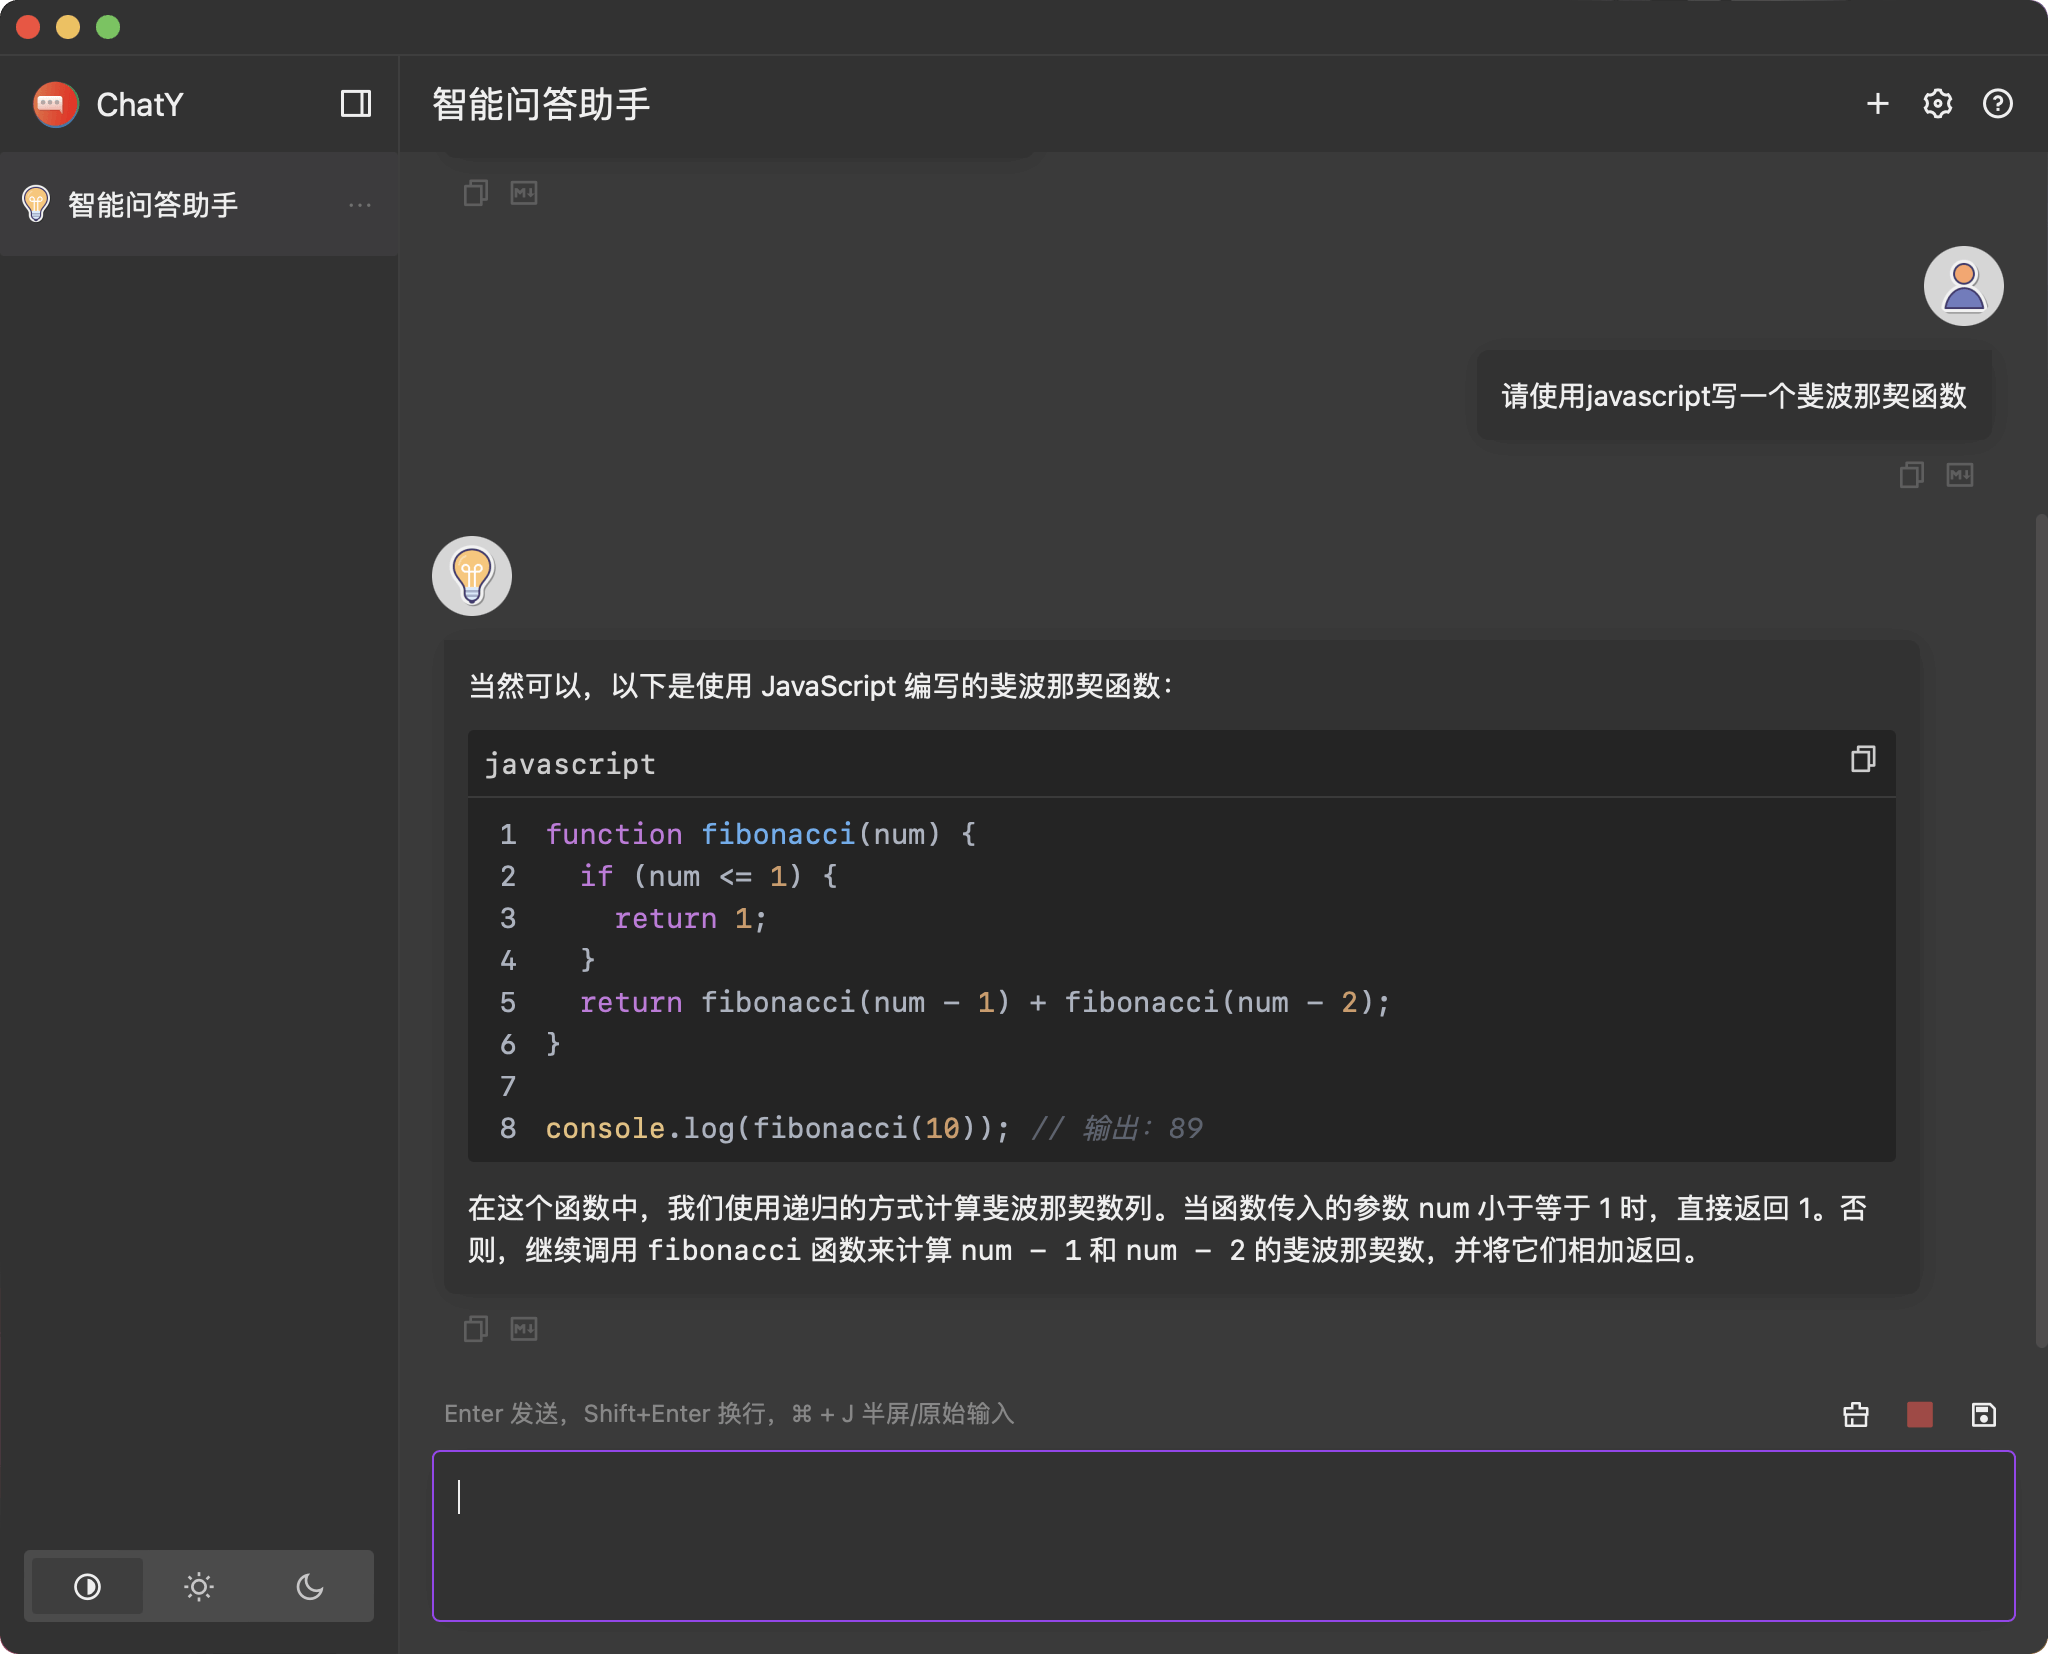Click the ChatY app logo
The width and height of the screenshot is (2048, 1654).
[x=56, y=104]
